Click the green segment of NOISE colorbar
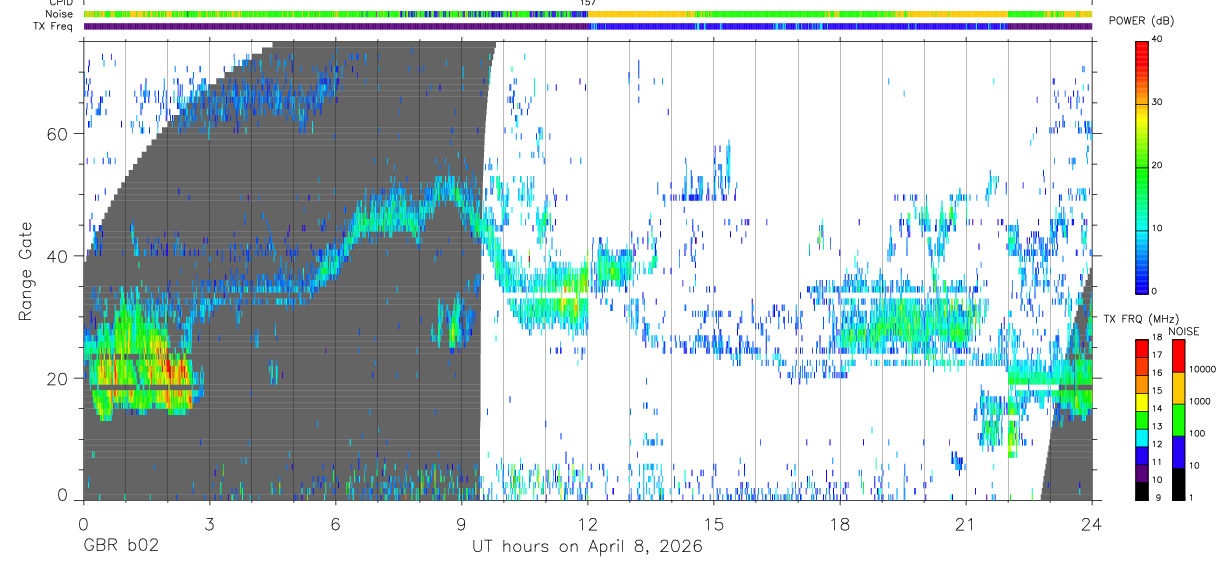Viewport: 1228px width, 567px height. point(1178,419)
